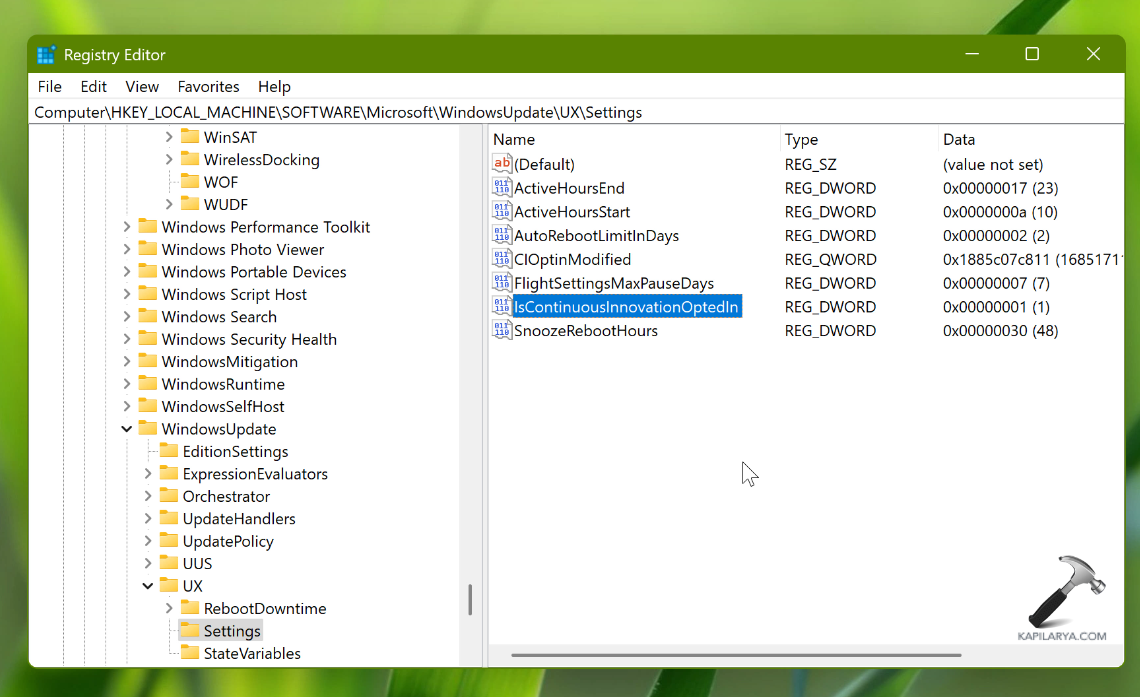The width and height of the screenshot is (1140, 697).
Task: Open the Edit menu
Action: tap(93, 87)
